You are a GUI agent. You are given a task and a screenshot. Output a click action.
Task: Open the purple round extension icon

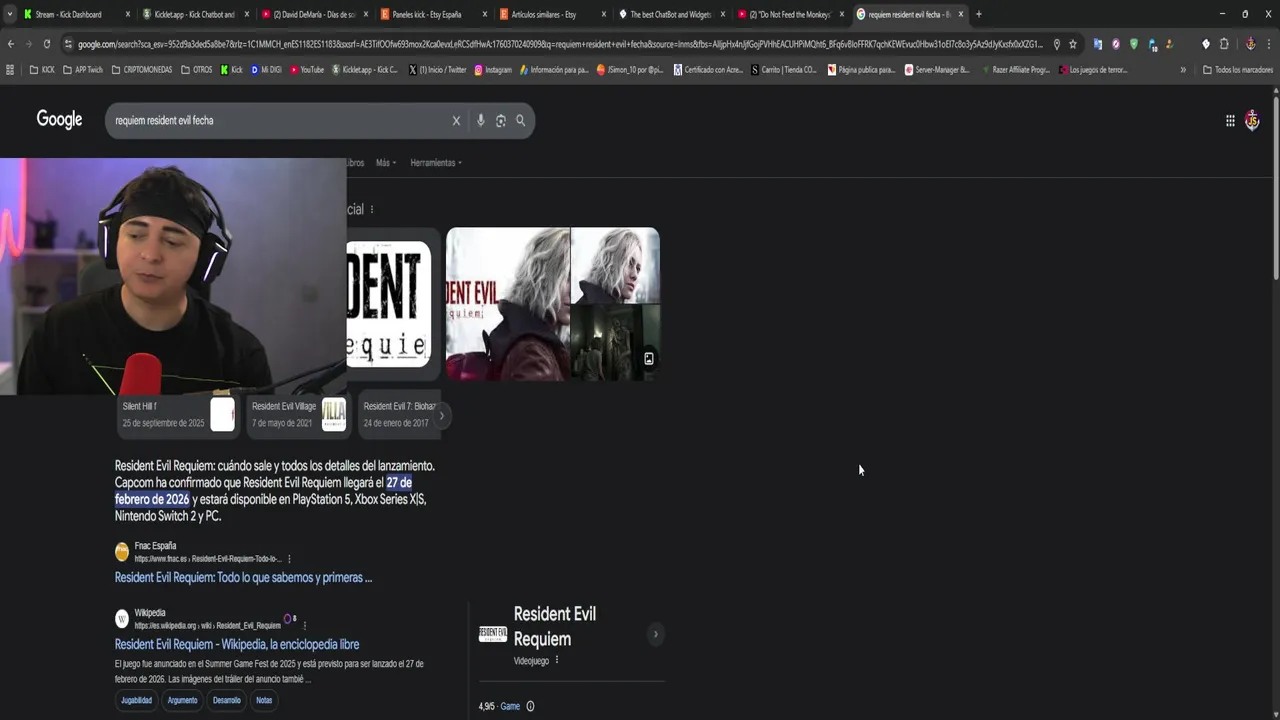1116,44
